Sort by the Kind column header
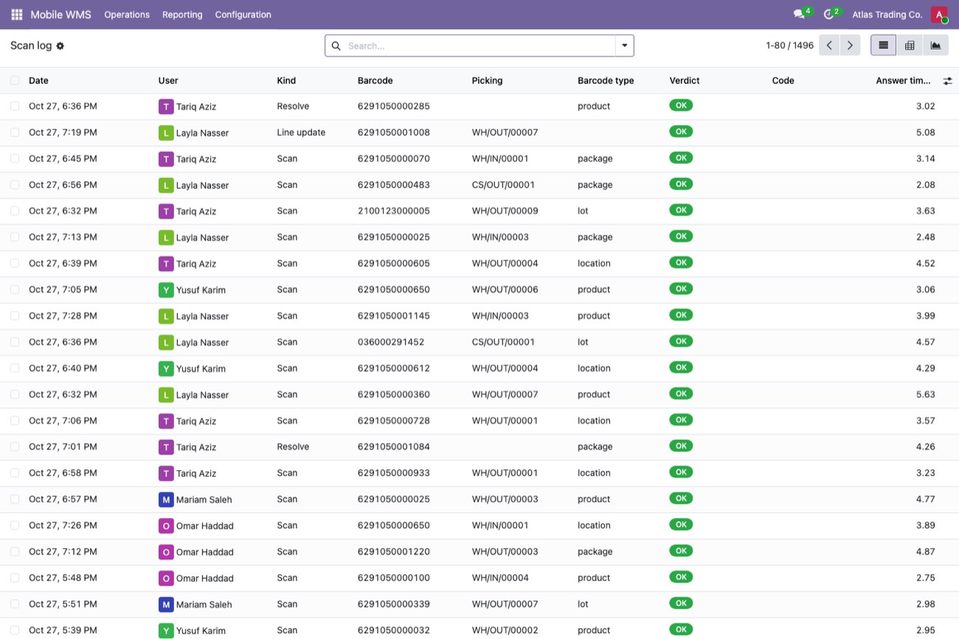The width and height of the screenshot is (959, 639). point(286,81)
